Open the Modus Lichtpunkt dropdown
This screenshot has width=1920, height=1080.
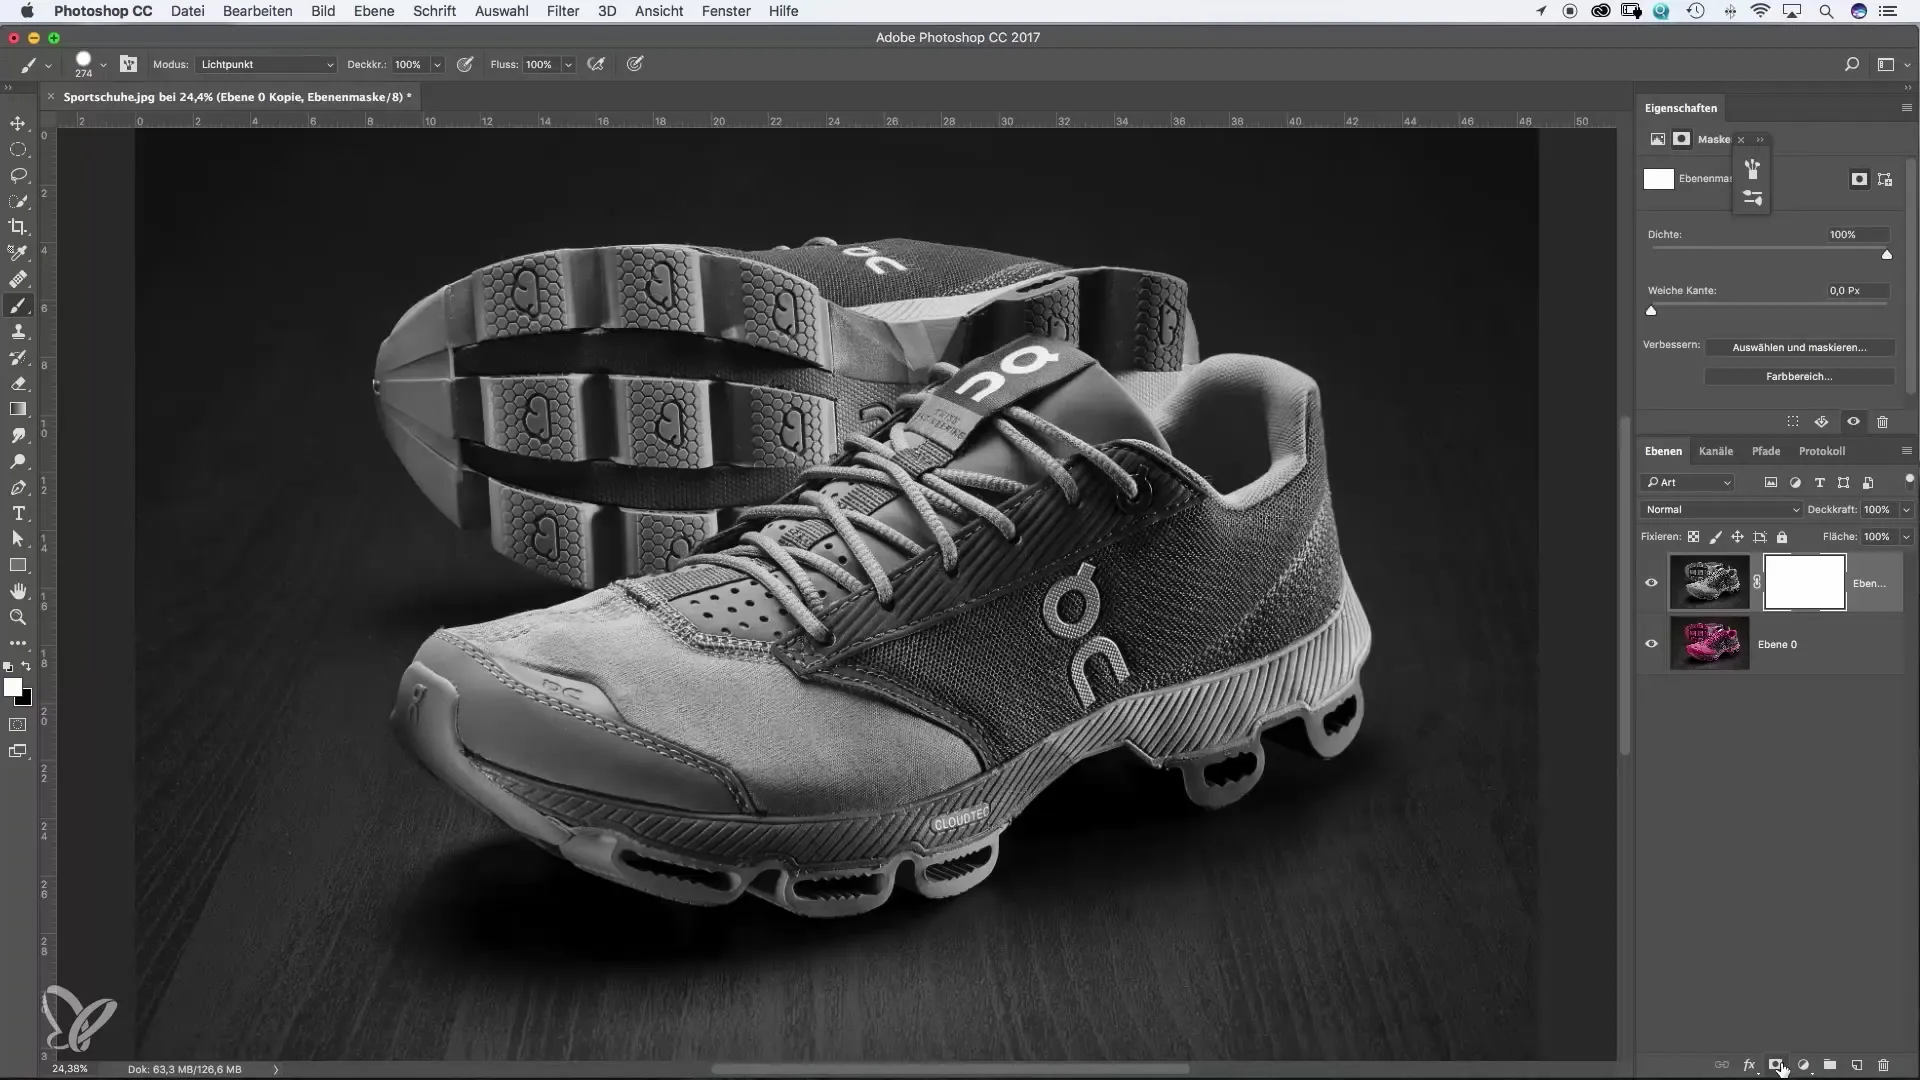(x=266, y=64)
